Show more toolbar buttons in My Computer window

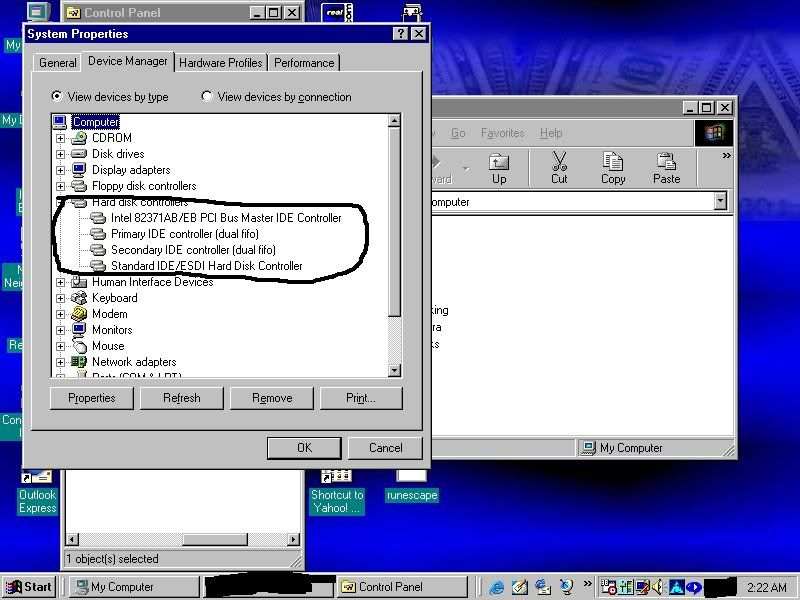coord(726,156)
